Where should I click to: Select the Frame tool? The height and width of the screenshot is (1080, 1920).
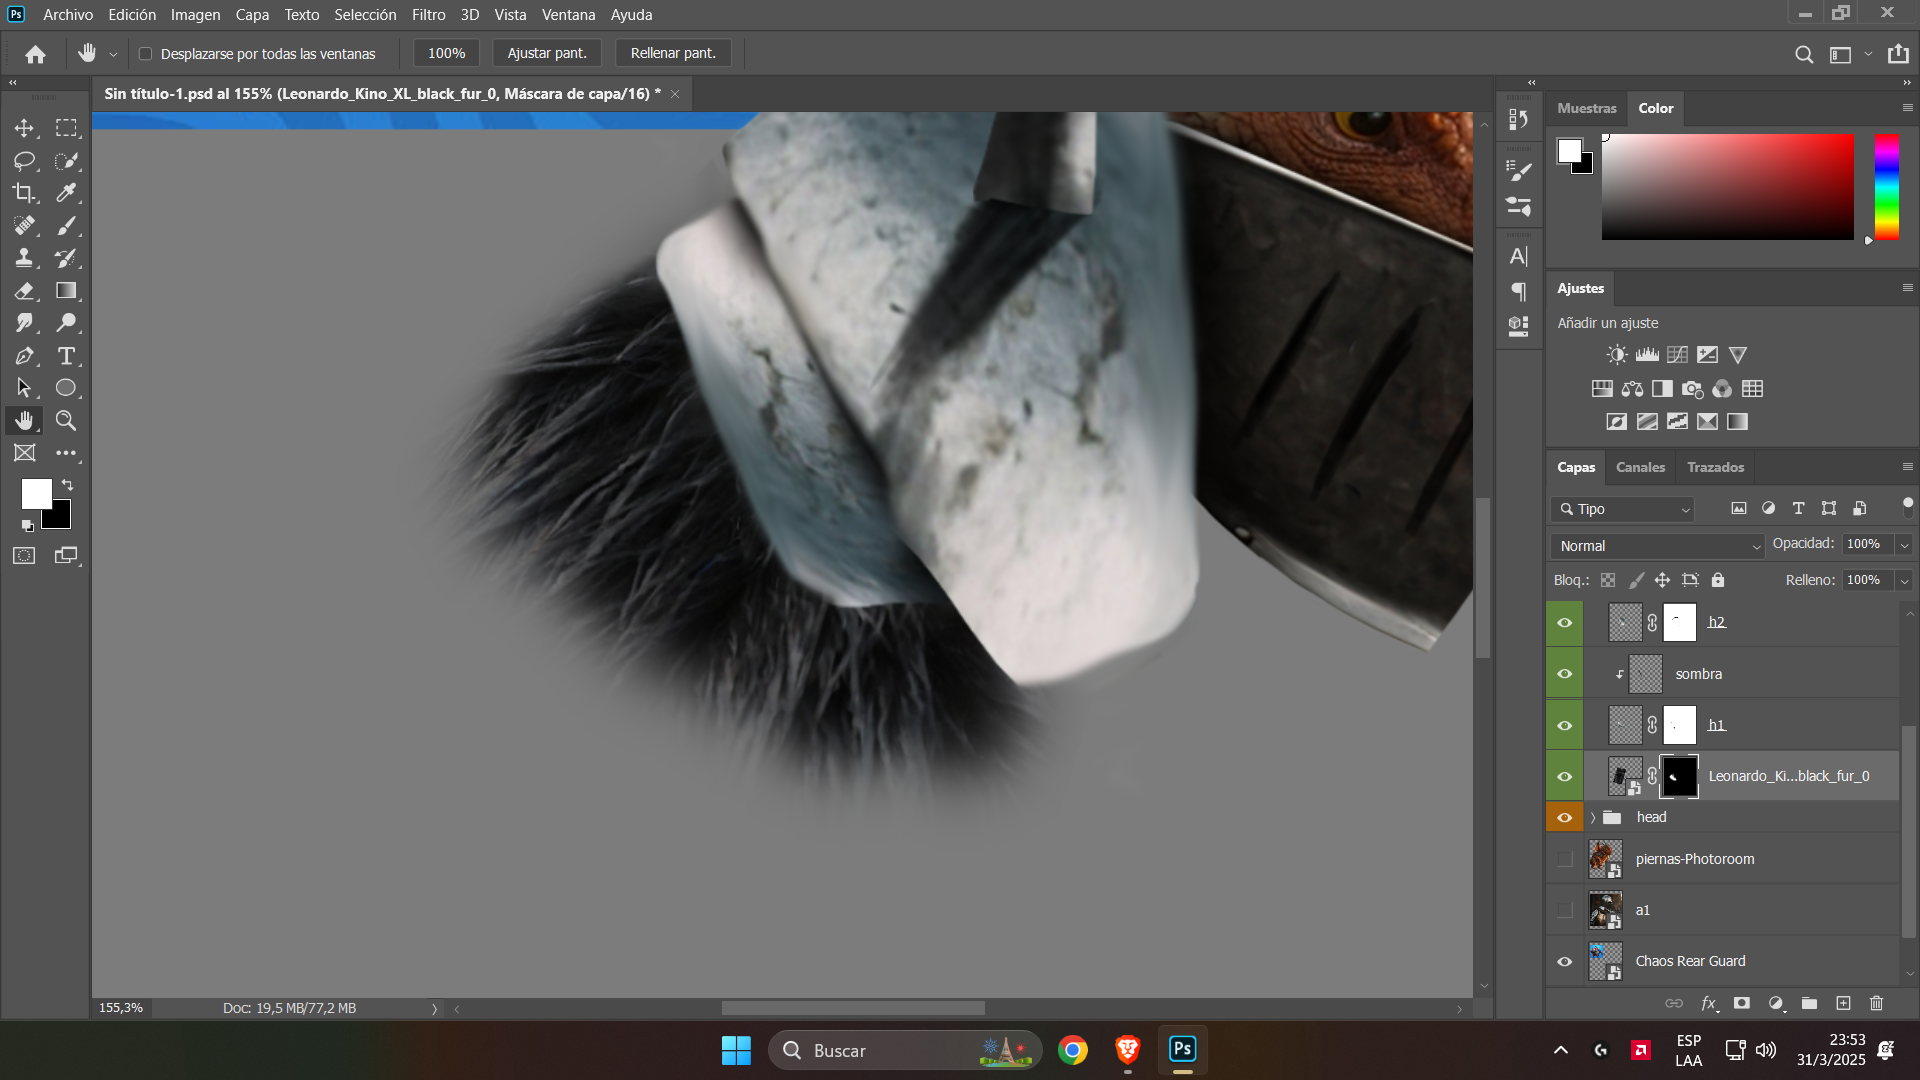pos(25,453)
